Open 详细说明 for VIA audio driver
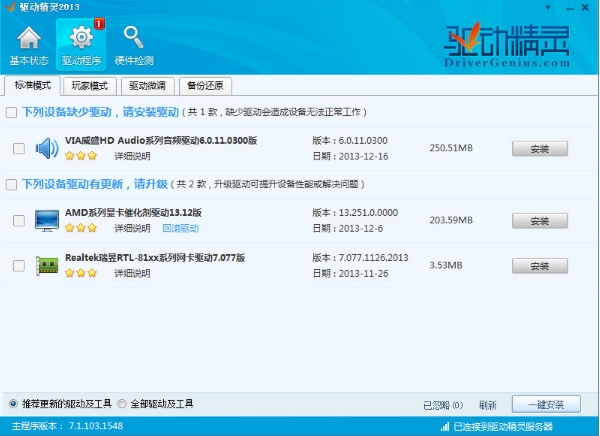 point(132,156)
